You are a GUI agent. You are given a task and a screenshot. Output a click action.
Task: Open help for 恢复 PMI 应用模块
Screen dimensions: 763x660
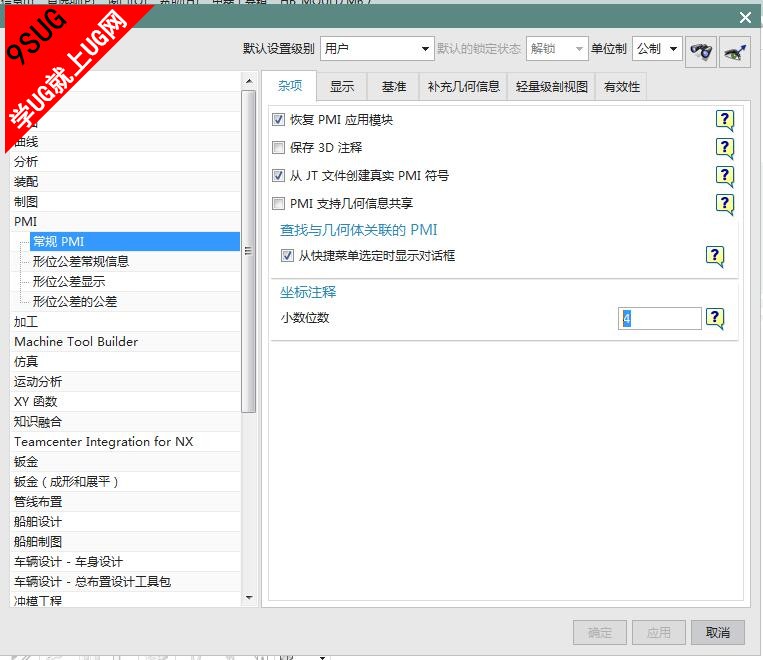(x=725, y=120)
